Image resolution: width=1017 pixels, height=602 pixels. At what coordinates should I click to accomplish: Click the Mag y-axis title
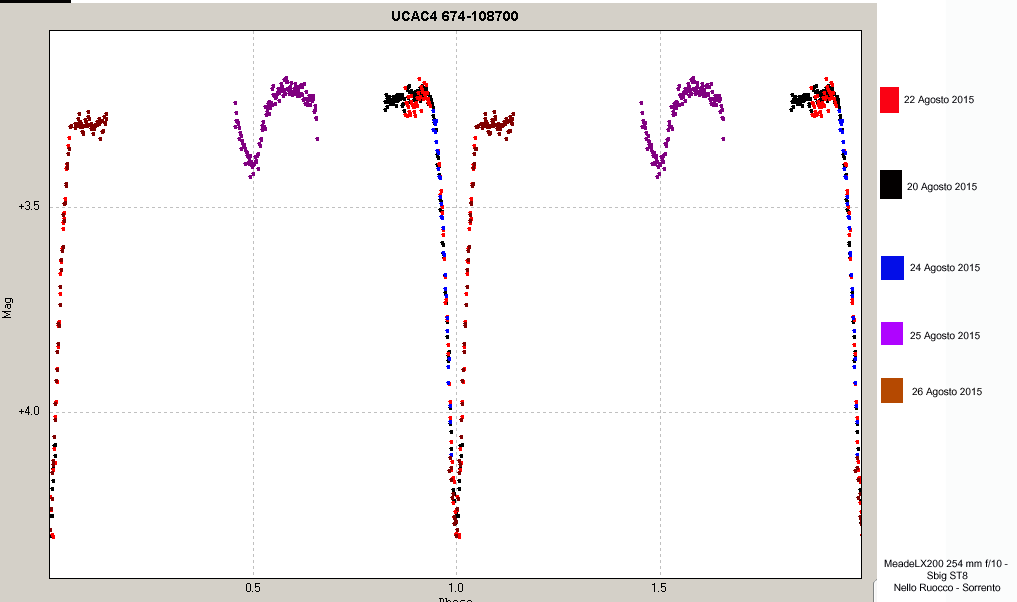tap(7, 308)
